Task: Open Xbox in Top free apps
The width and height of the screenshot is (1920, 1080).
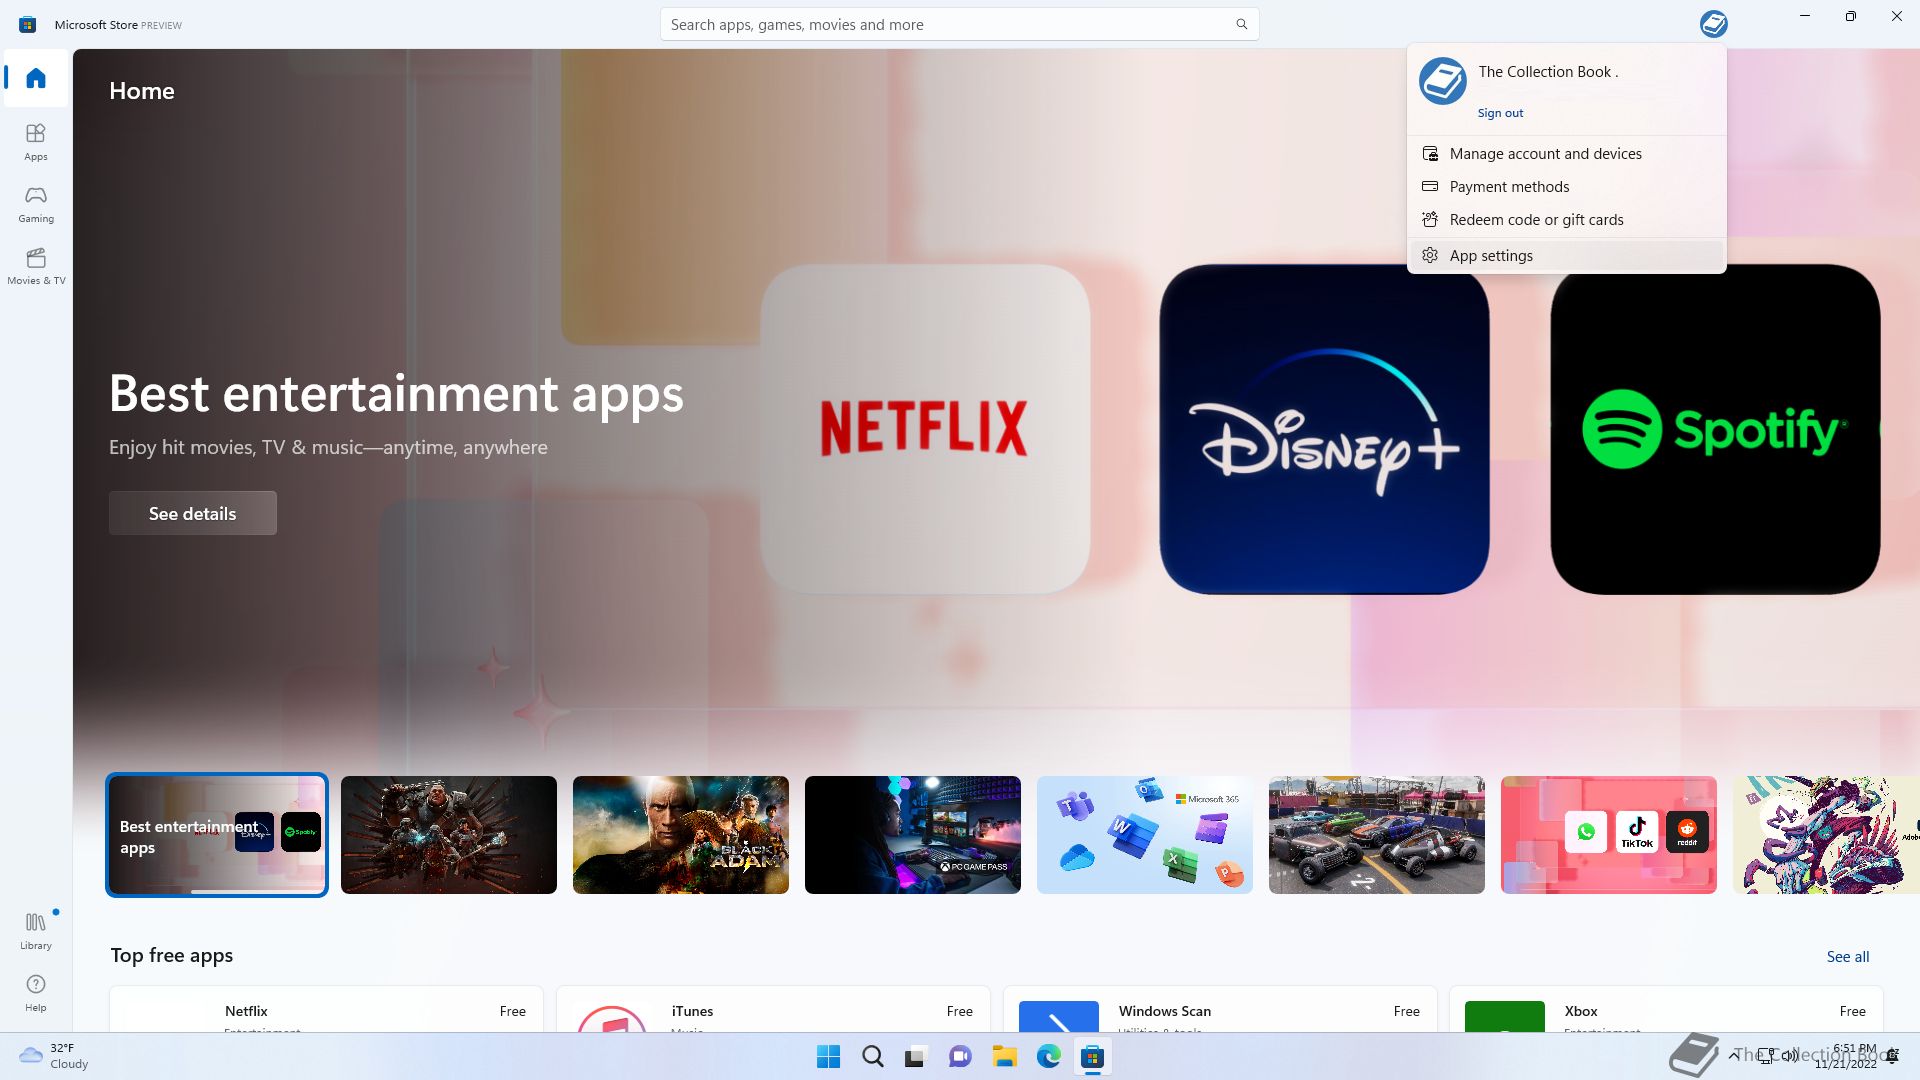Action: tap(1666, 1010)
